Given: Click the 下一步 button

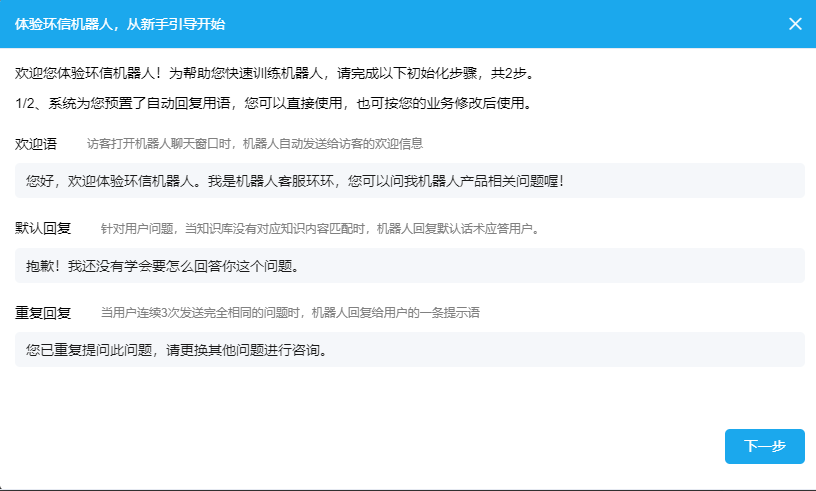Looking at the screenshot, I should (x=764, y=446).
